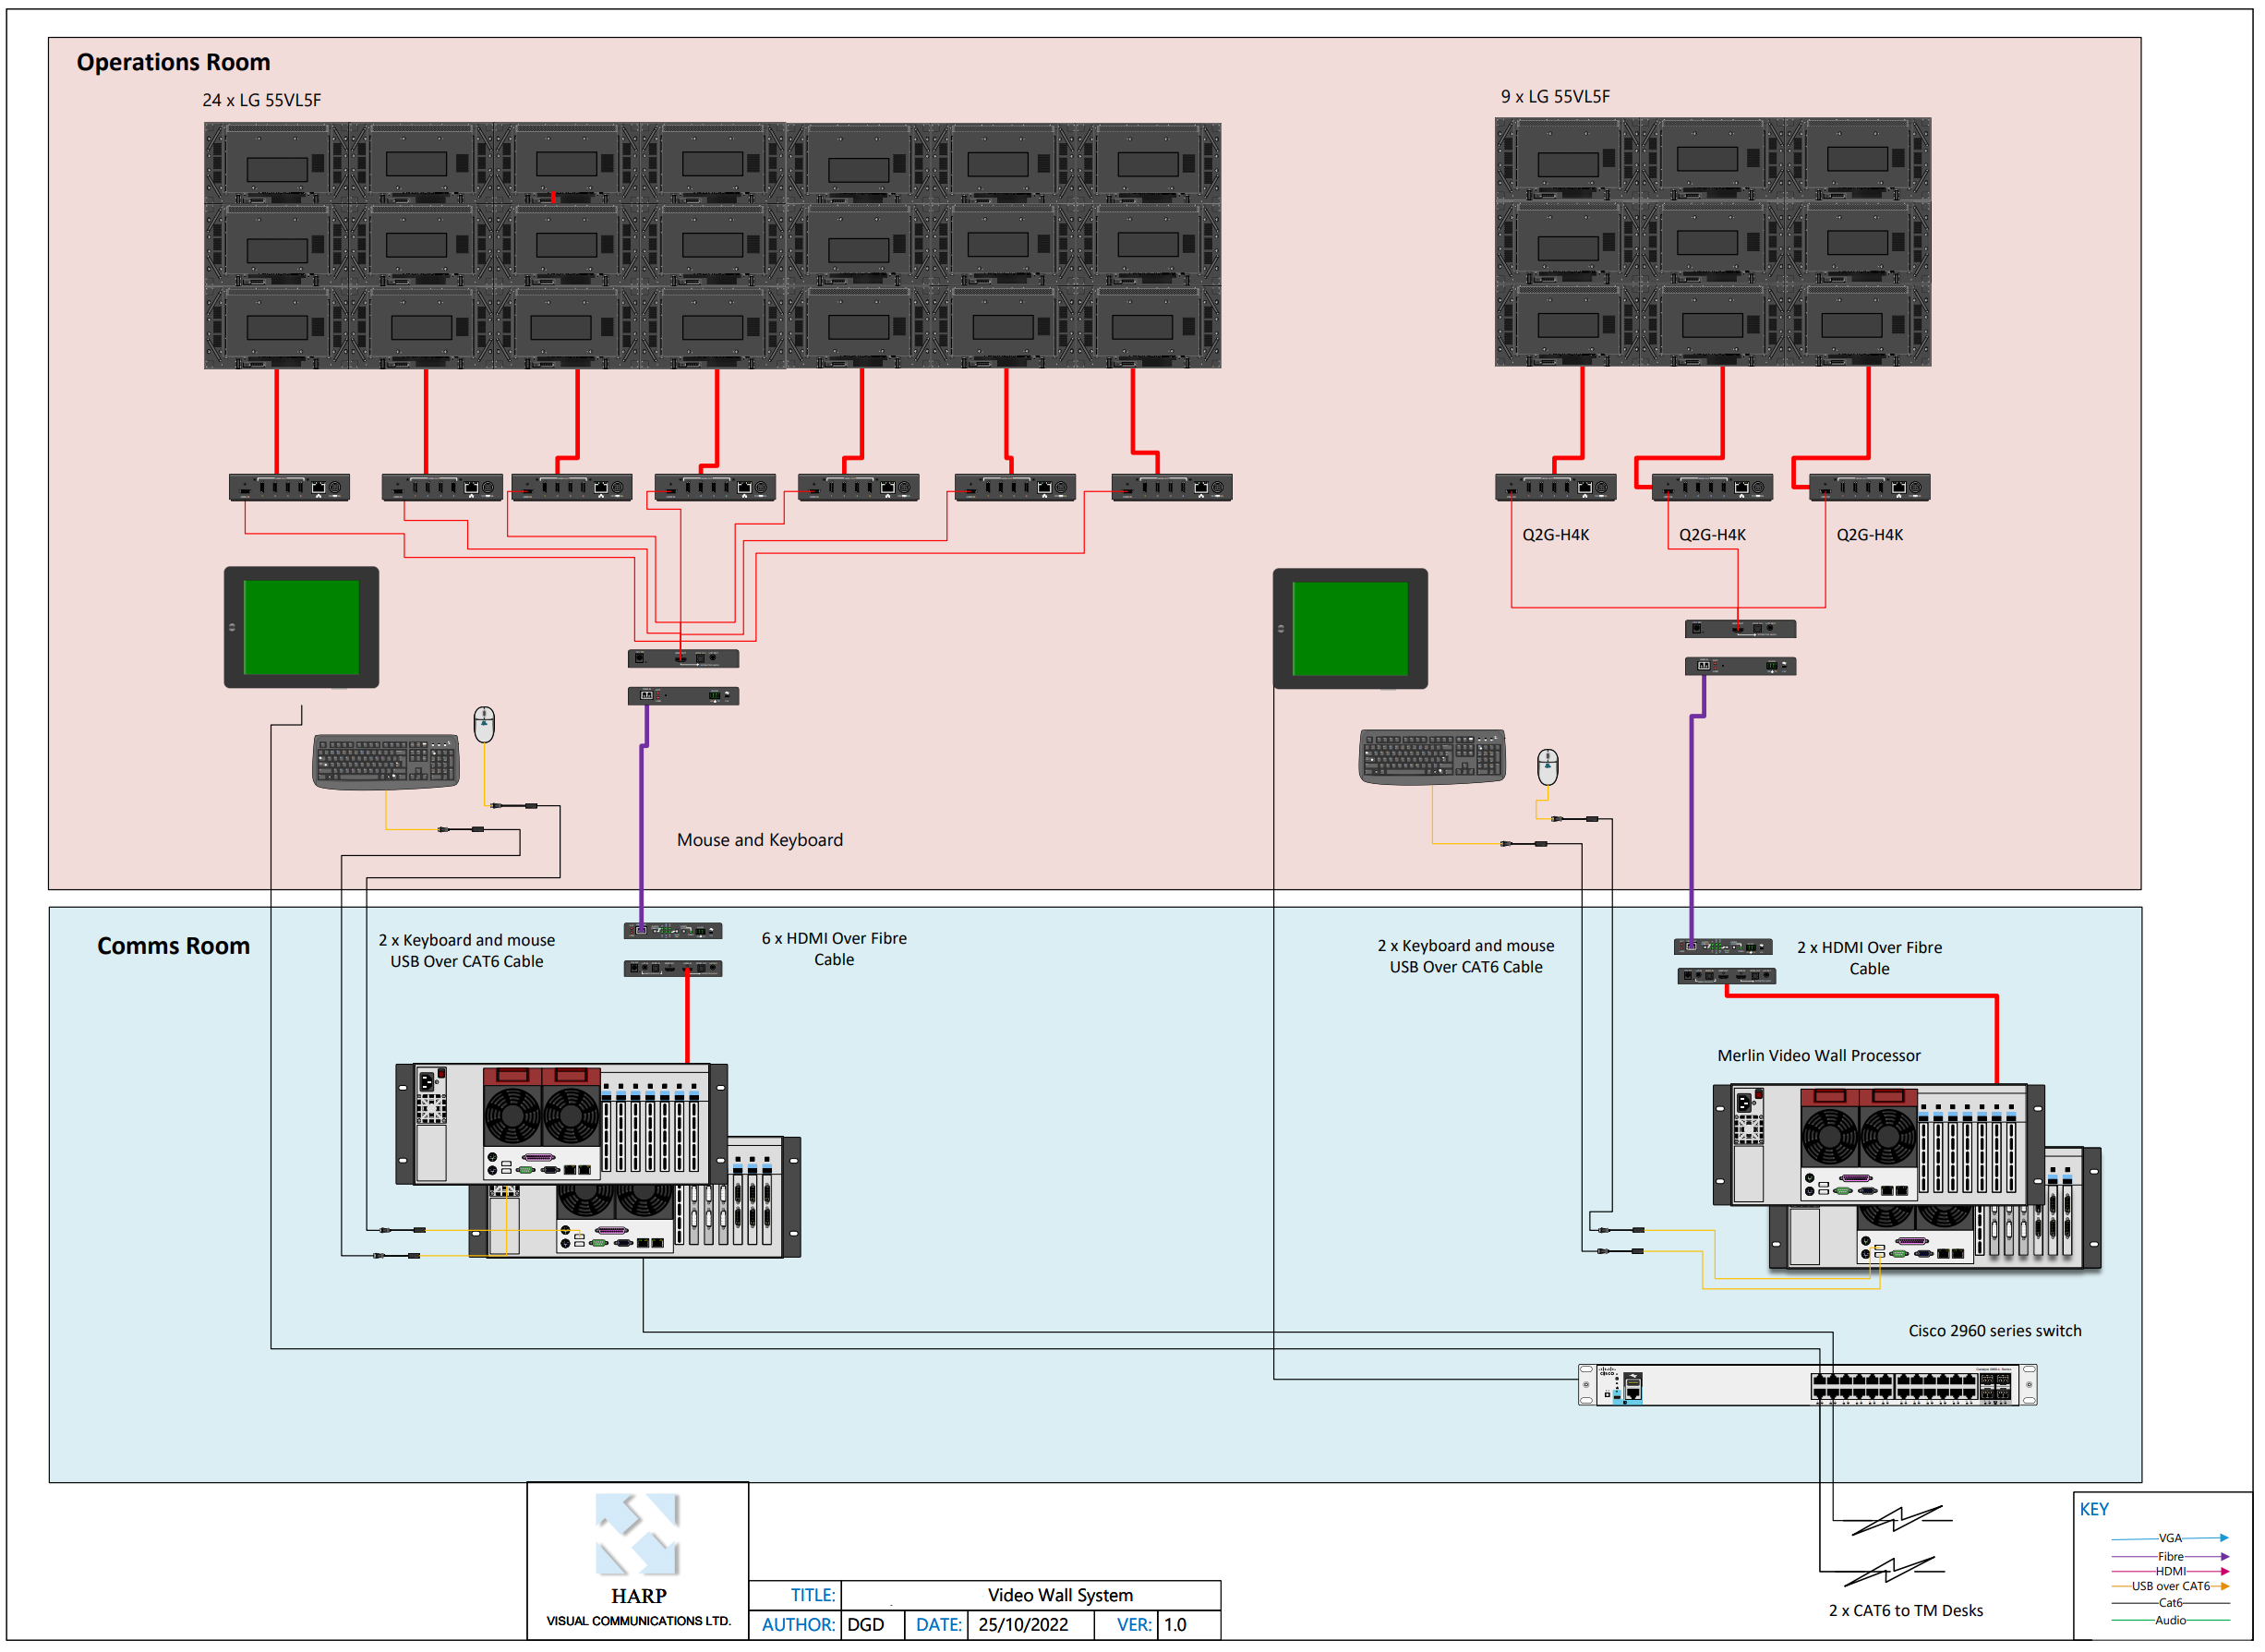Click the 2 x CAT6 to TM Desks label
Viewport: 2265px width, 1652px height.
tap(1906, 1611)
